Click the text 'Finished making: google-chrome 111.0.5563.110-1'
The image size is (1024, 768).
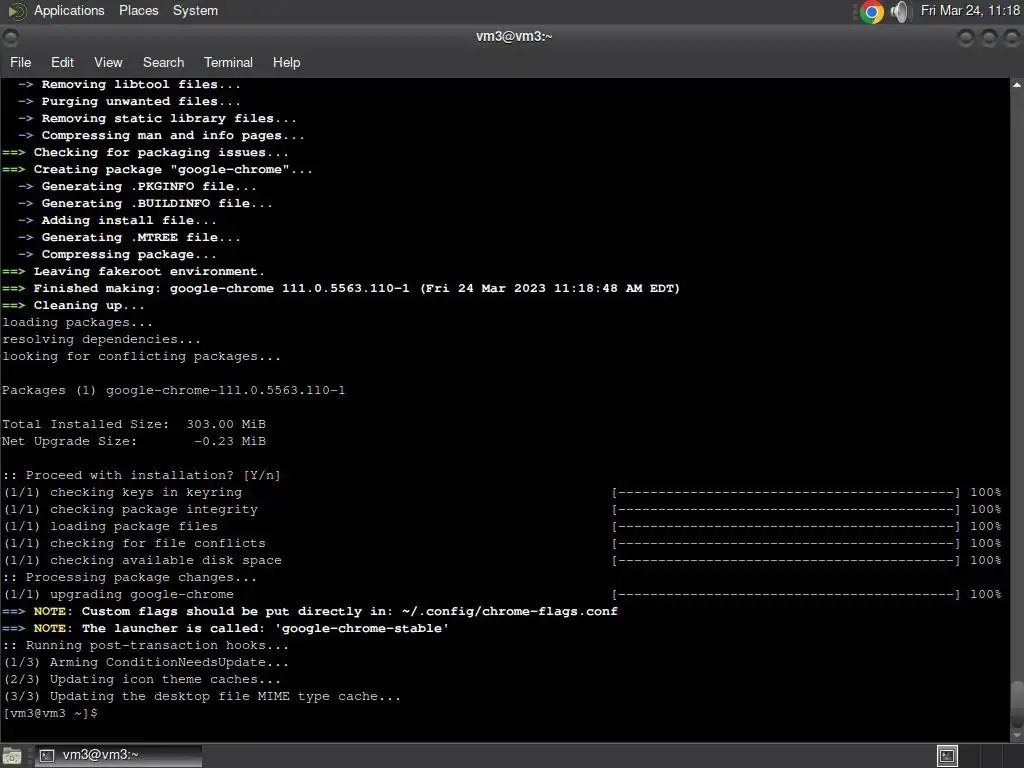[x=221, y=288]
